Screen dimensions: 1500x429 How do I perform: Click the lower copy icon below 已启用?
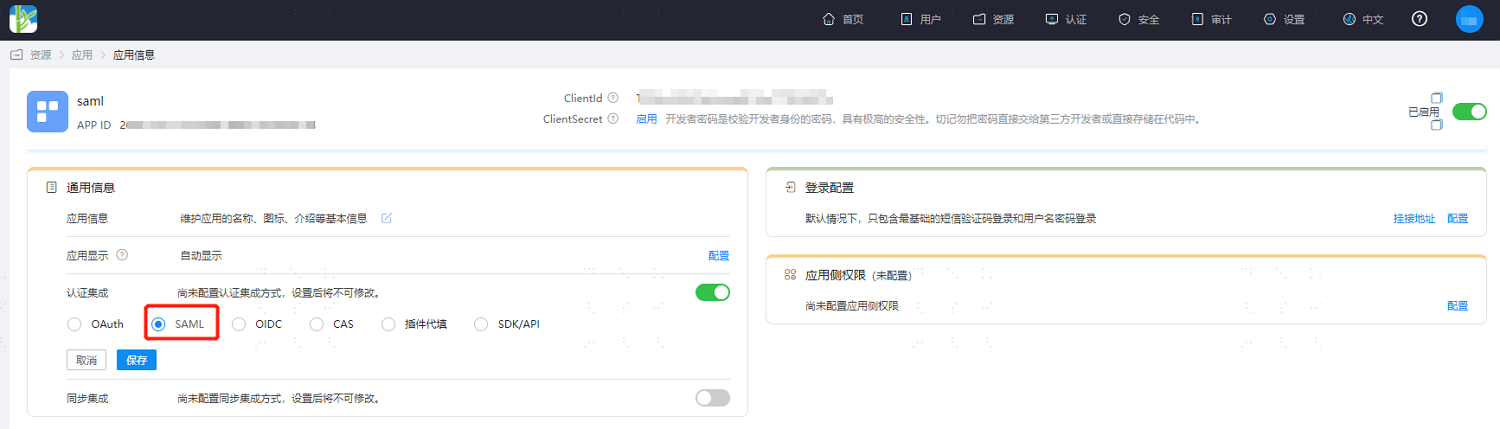click(x=1437, y=125)
